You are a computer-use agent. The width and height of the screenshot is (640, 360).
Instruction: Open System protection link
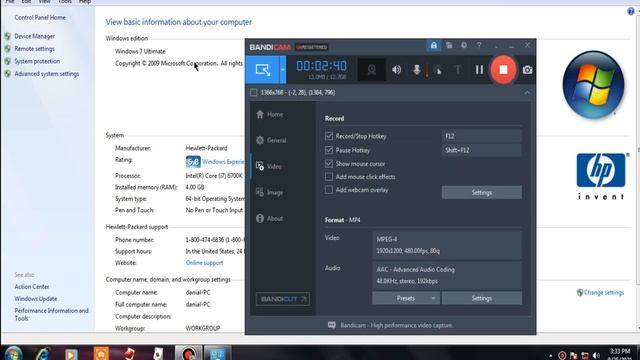37,61
